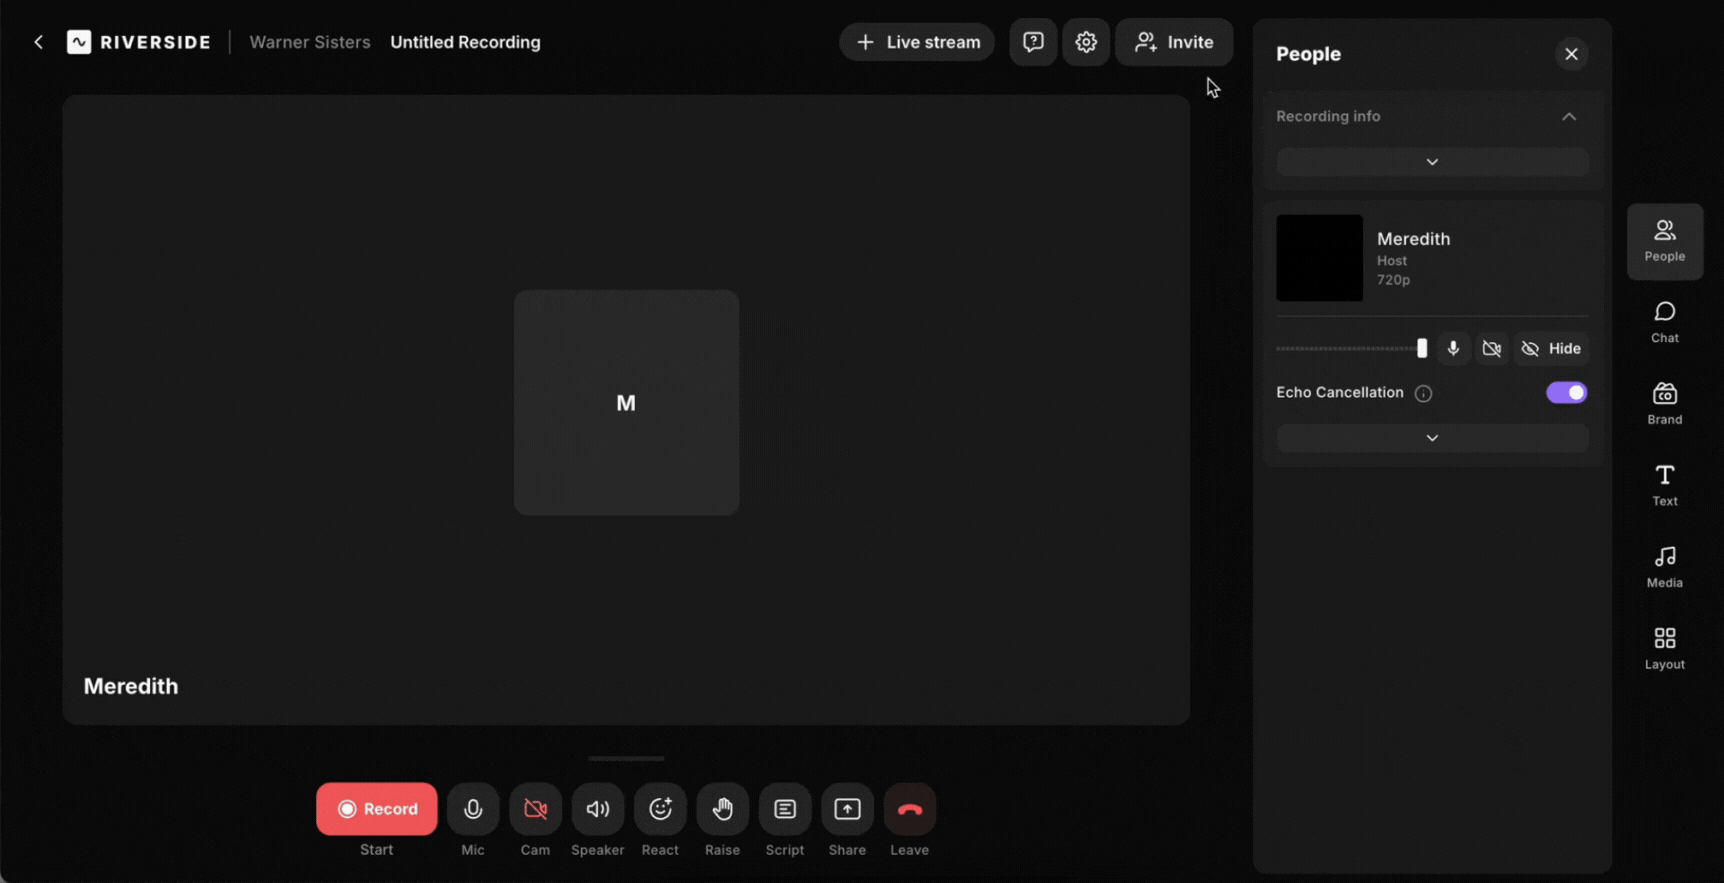Open the Script teleprompter
Screen dimensions: 1724x883
coord(785,809)
